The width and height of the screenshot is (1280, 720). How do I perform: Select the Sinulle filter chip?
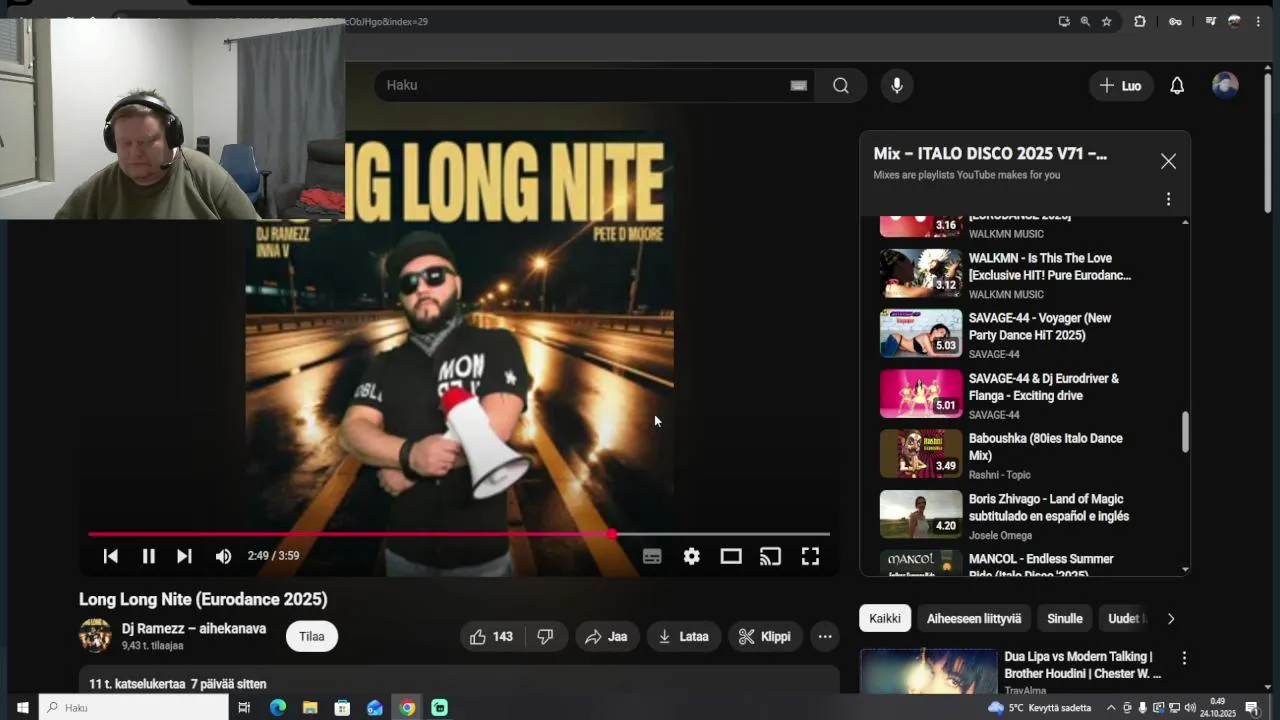(1064, 618)
